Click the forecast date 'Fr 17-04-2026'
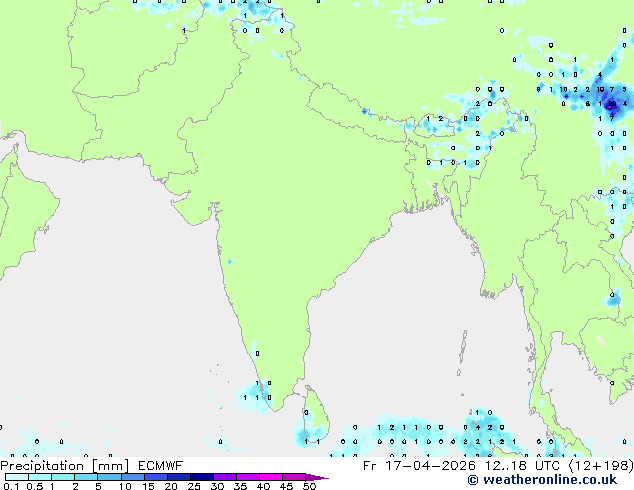 tap(419, 466)
